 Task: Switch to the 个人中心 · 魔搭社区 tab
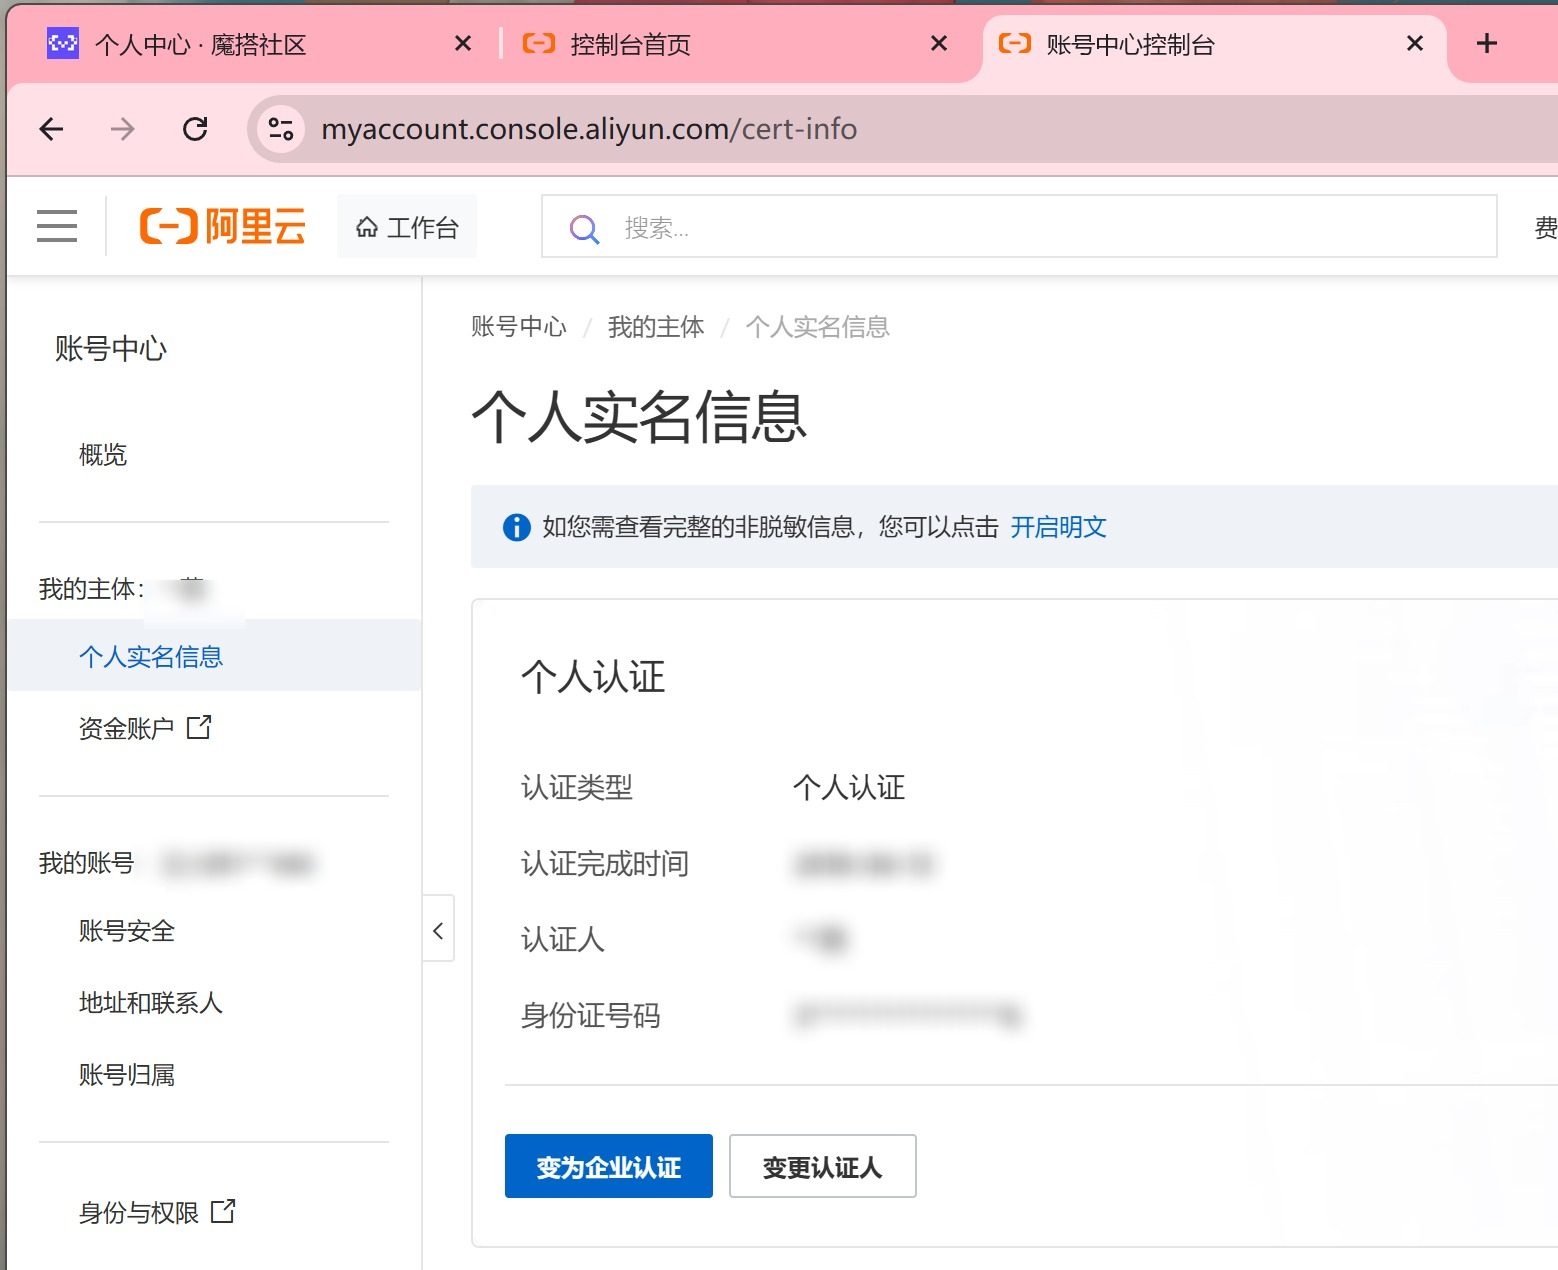click(200, 45)
